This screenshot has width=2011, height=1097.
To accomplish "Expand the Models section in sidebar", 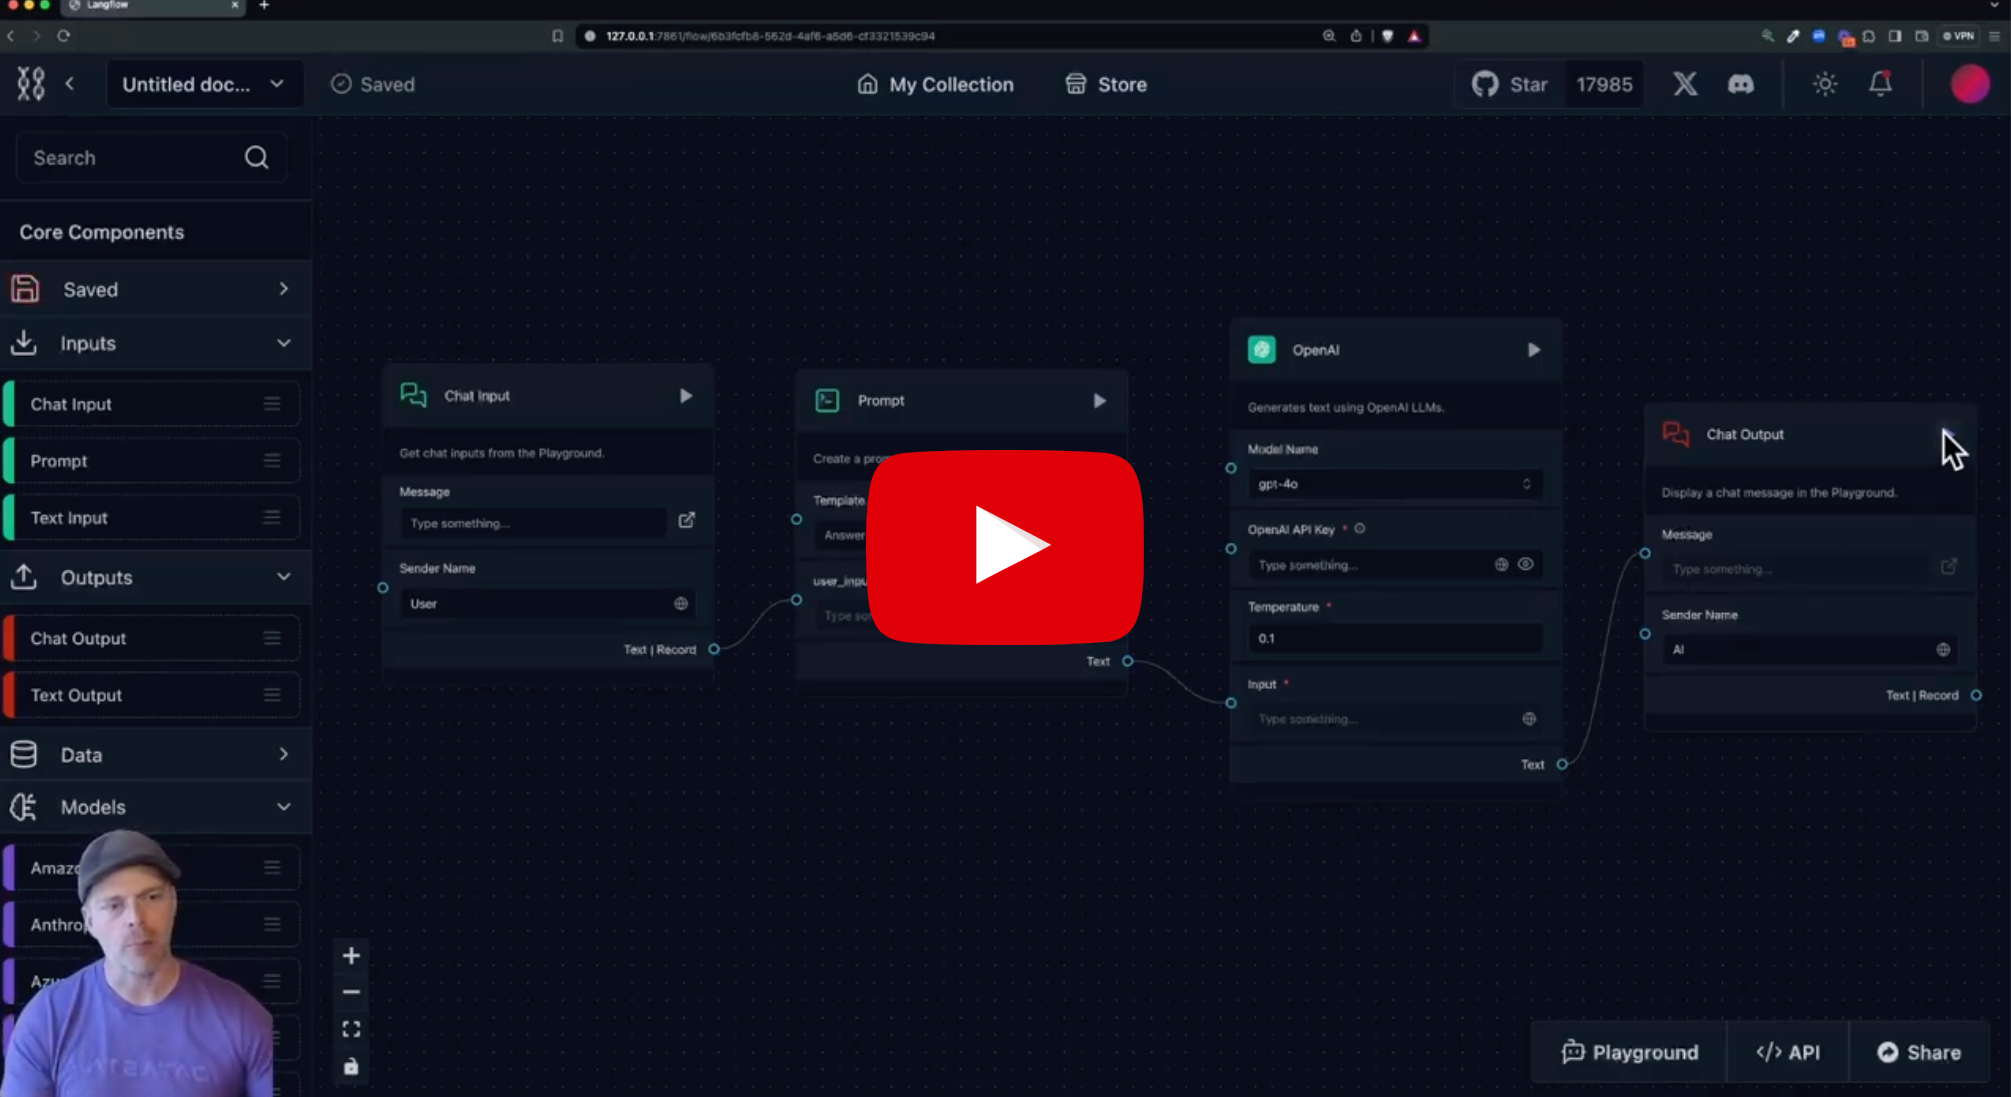I will pos(282,807).
